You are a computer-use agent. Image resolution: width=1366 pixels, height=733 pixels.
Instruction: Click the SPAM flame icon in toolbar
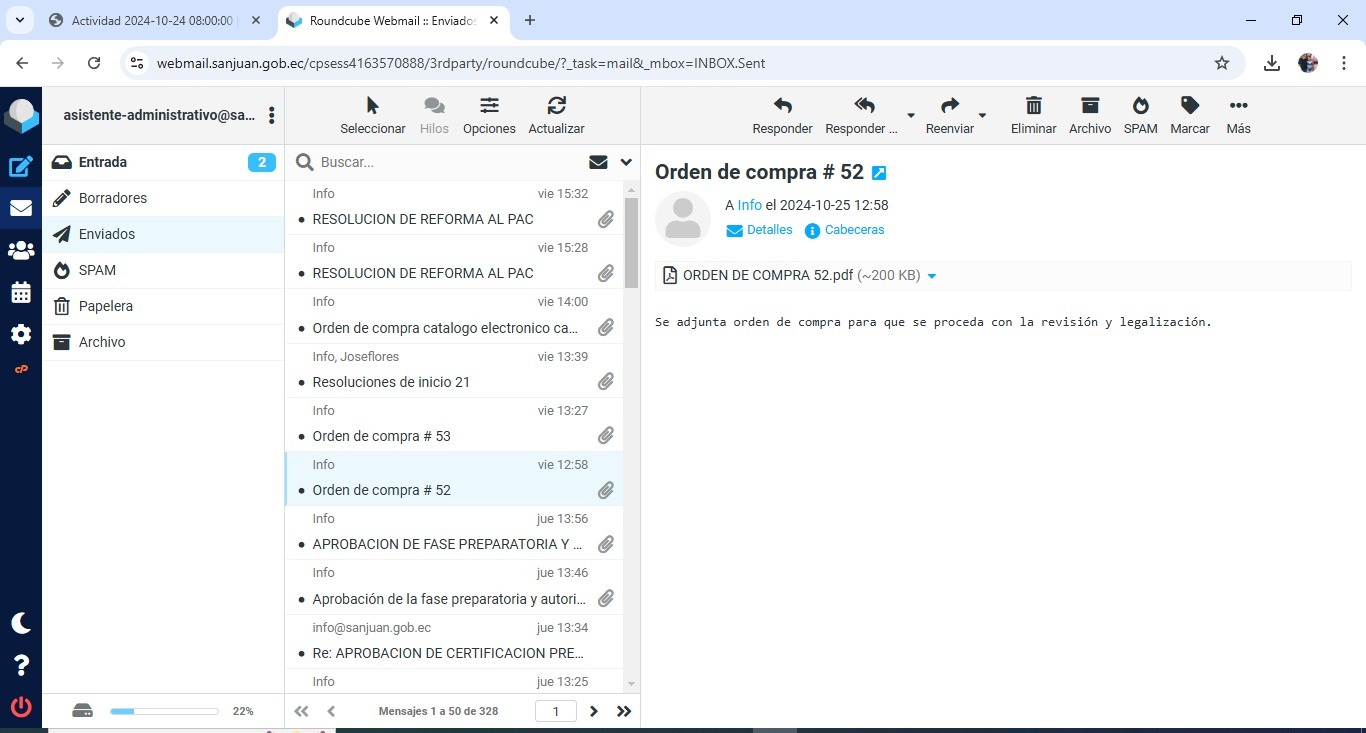(x=1140, y=106)
